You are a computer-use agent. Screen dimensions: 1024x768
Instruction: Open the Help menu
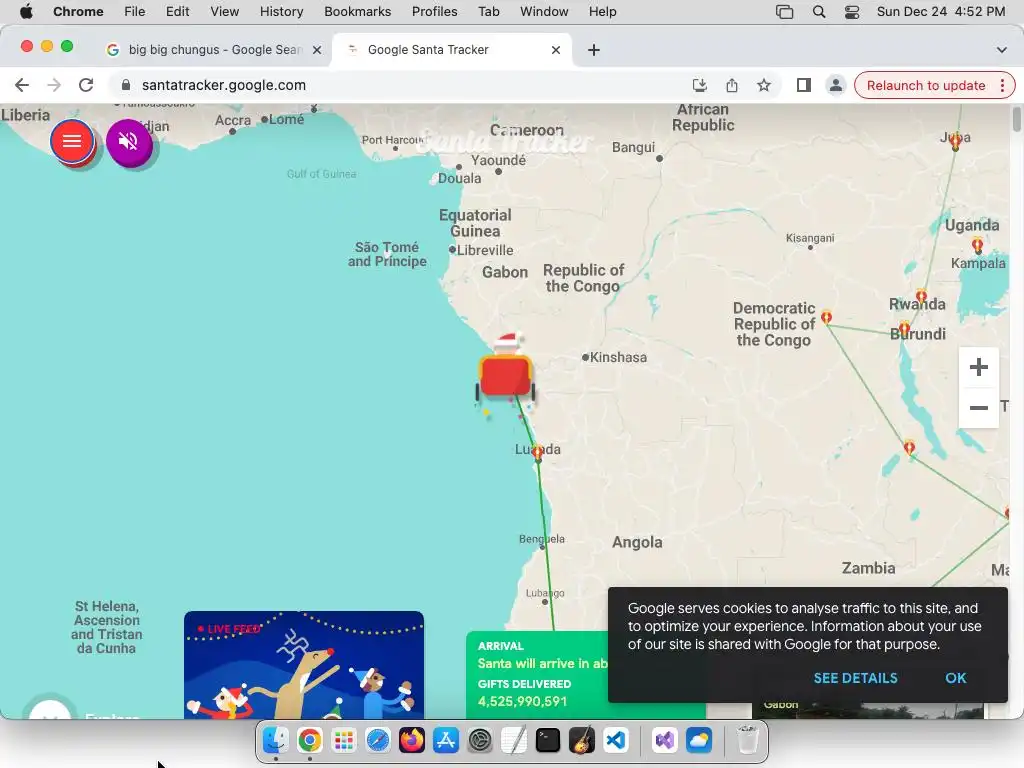tap(602, 12)
